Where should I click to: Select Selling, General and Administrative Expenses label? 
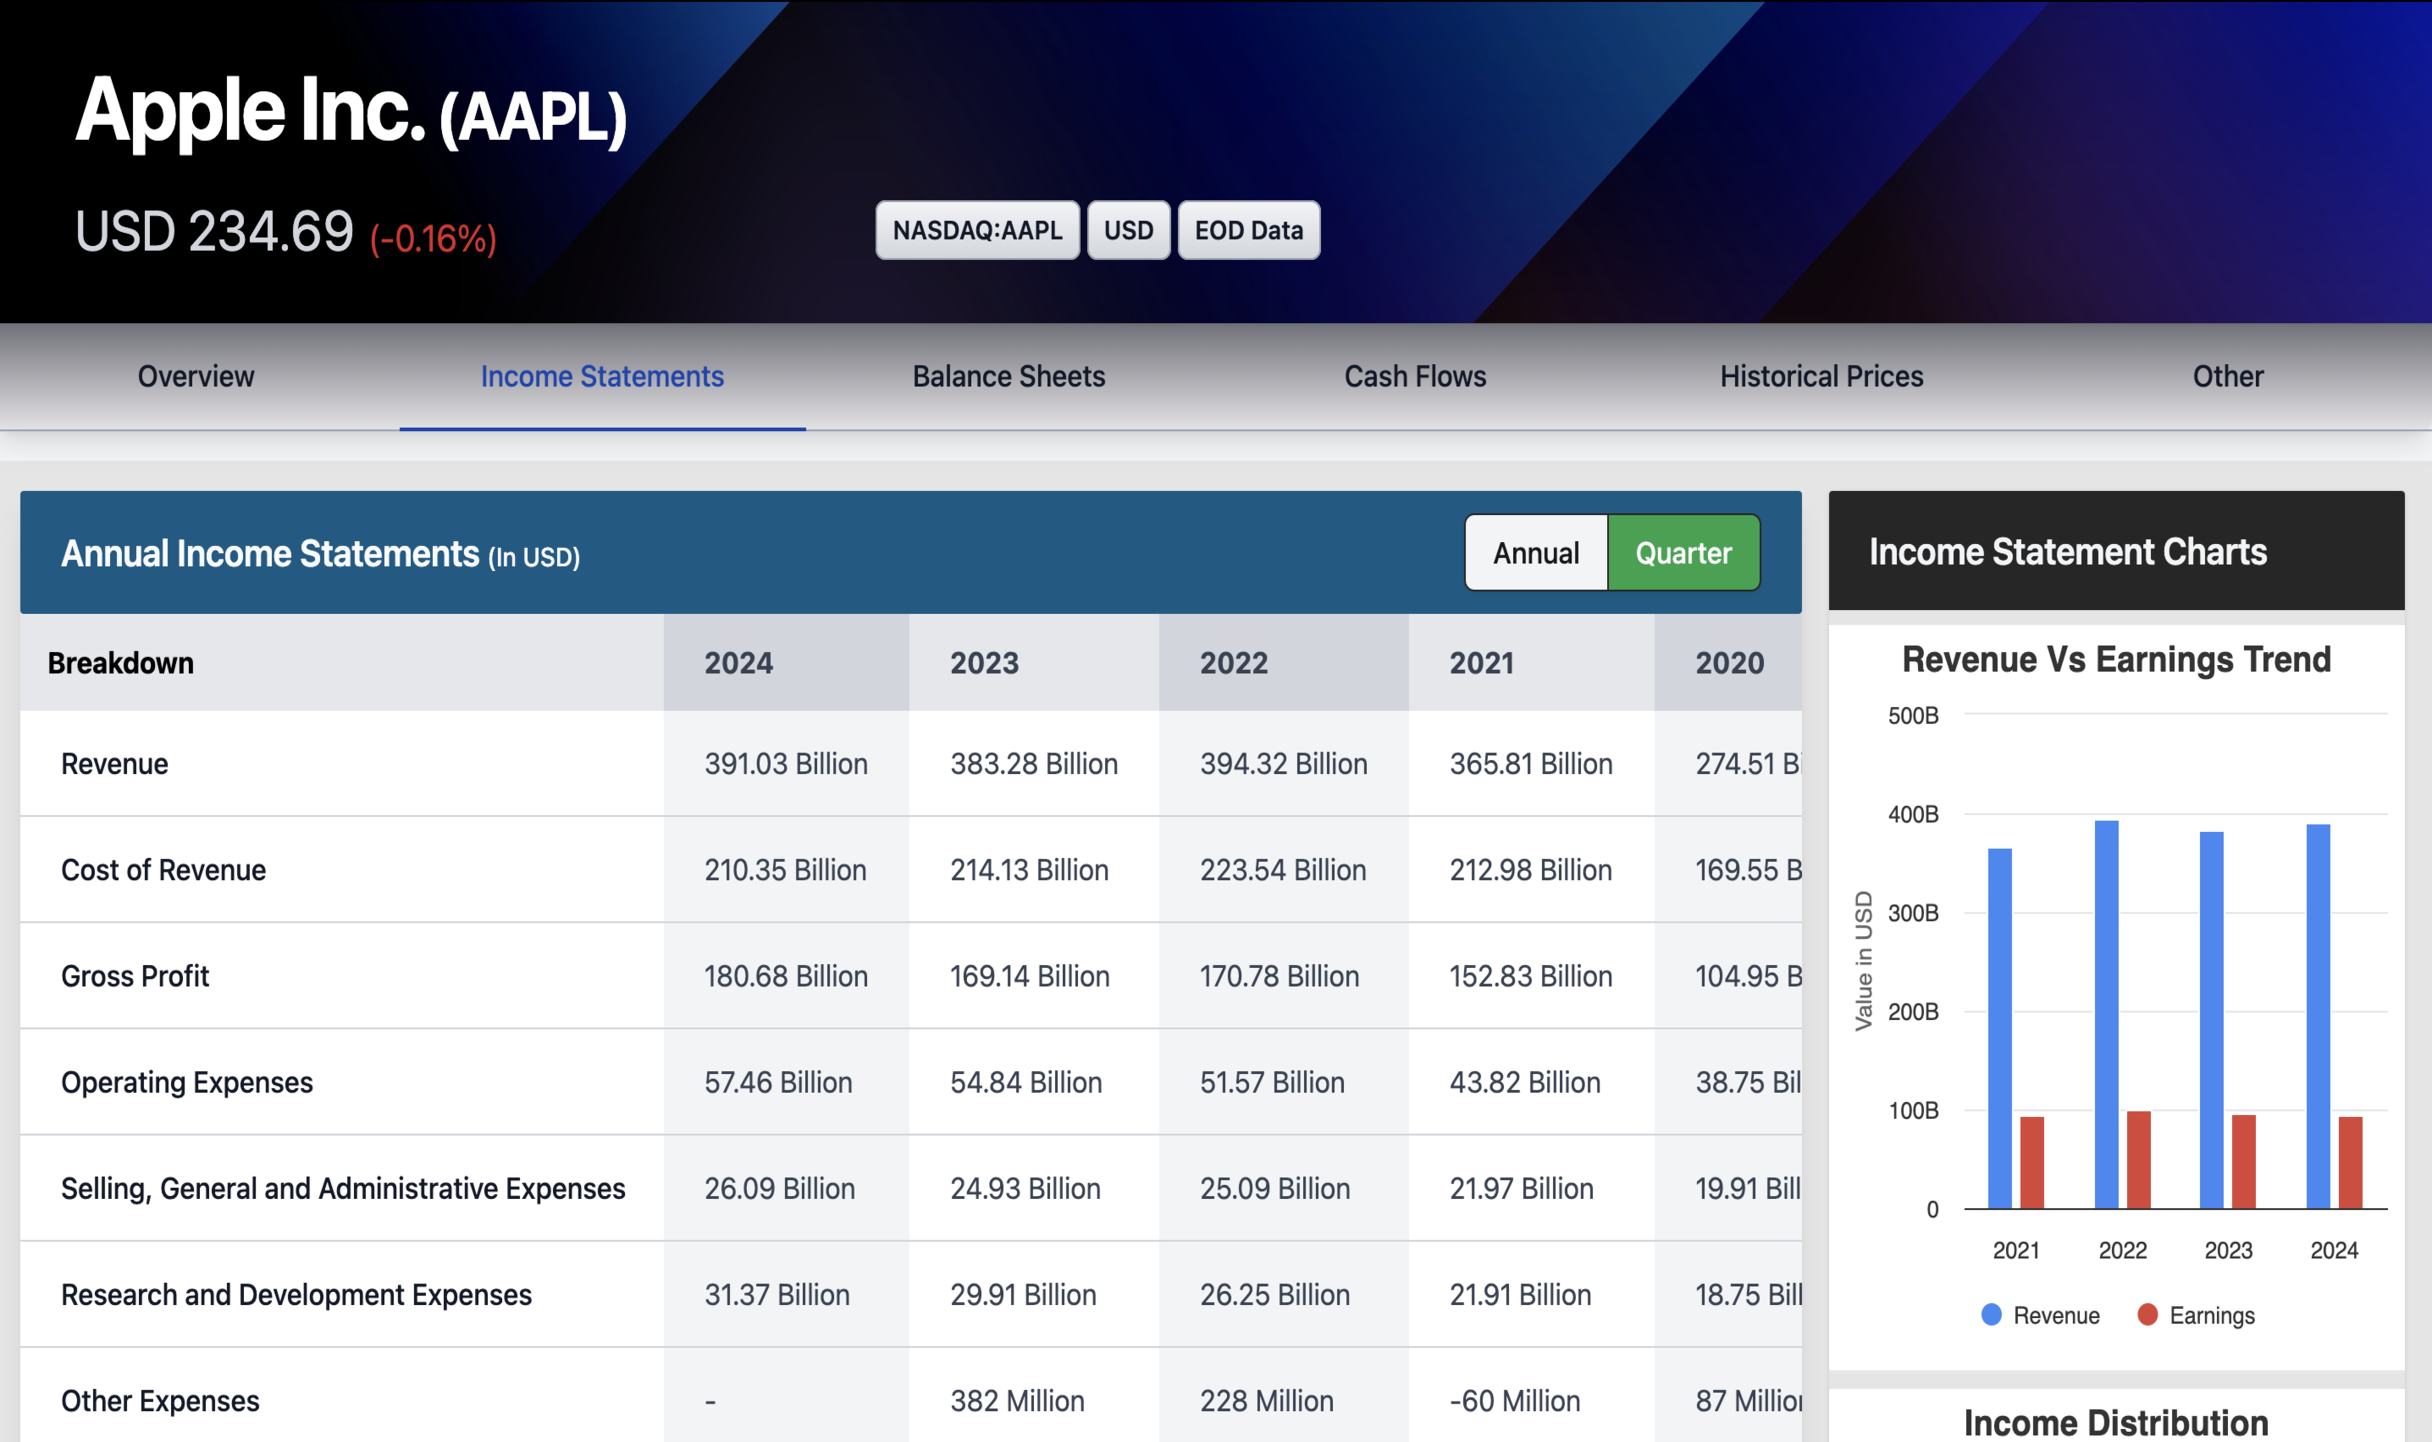[x=343, y=1188]
